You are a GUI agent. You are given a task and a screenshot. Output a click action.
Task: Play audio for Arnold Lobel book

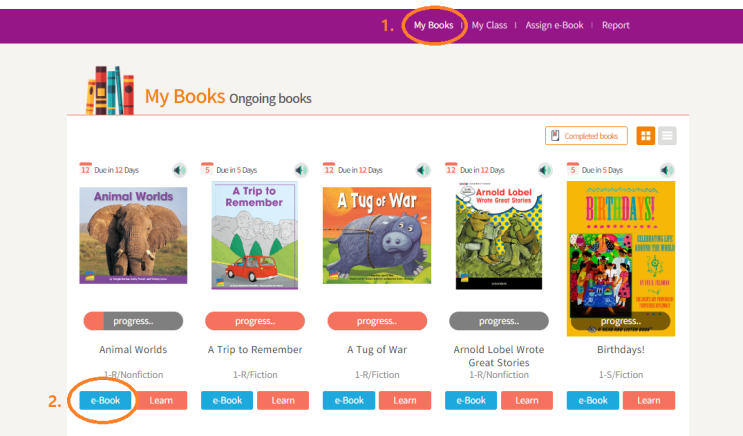[x=545, y=170]
